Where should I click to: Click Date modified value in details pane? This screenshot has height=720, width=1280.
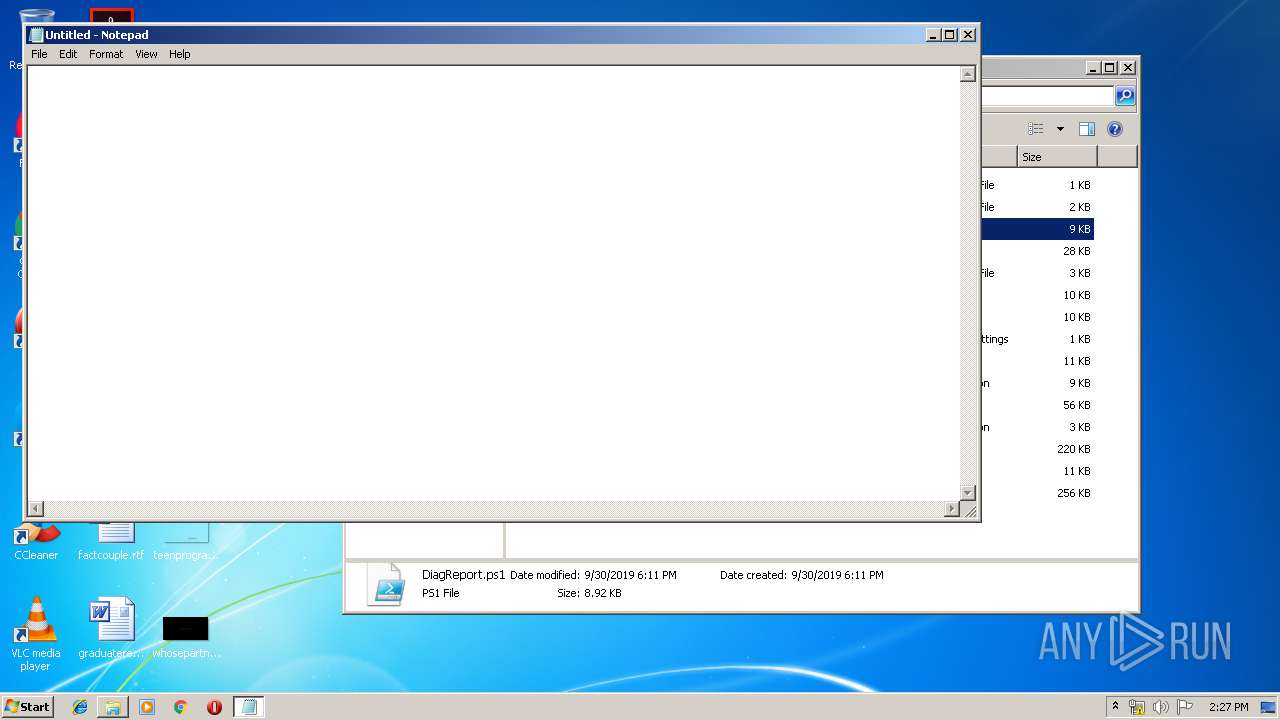click(630, 575)
